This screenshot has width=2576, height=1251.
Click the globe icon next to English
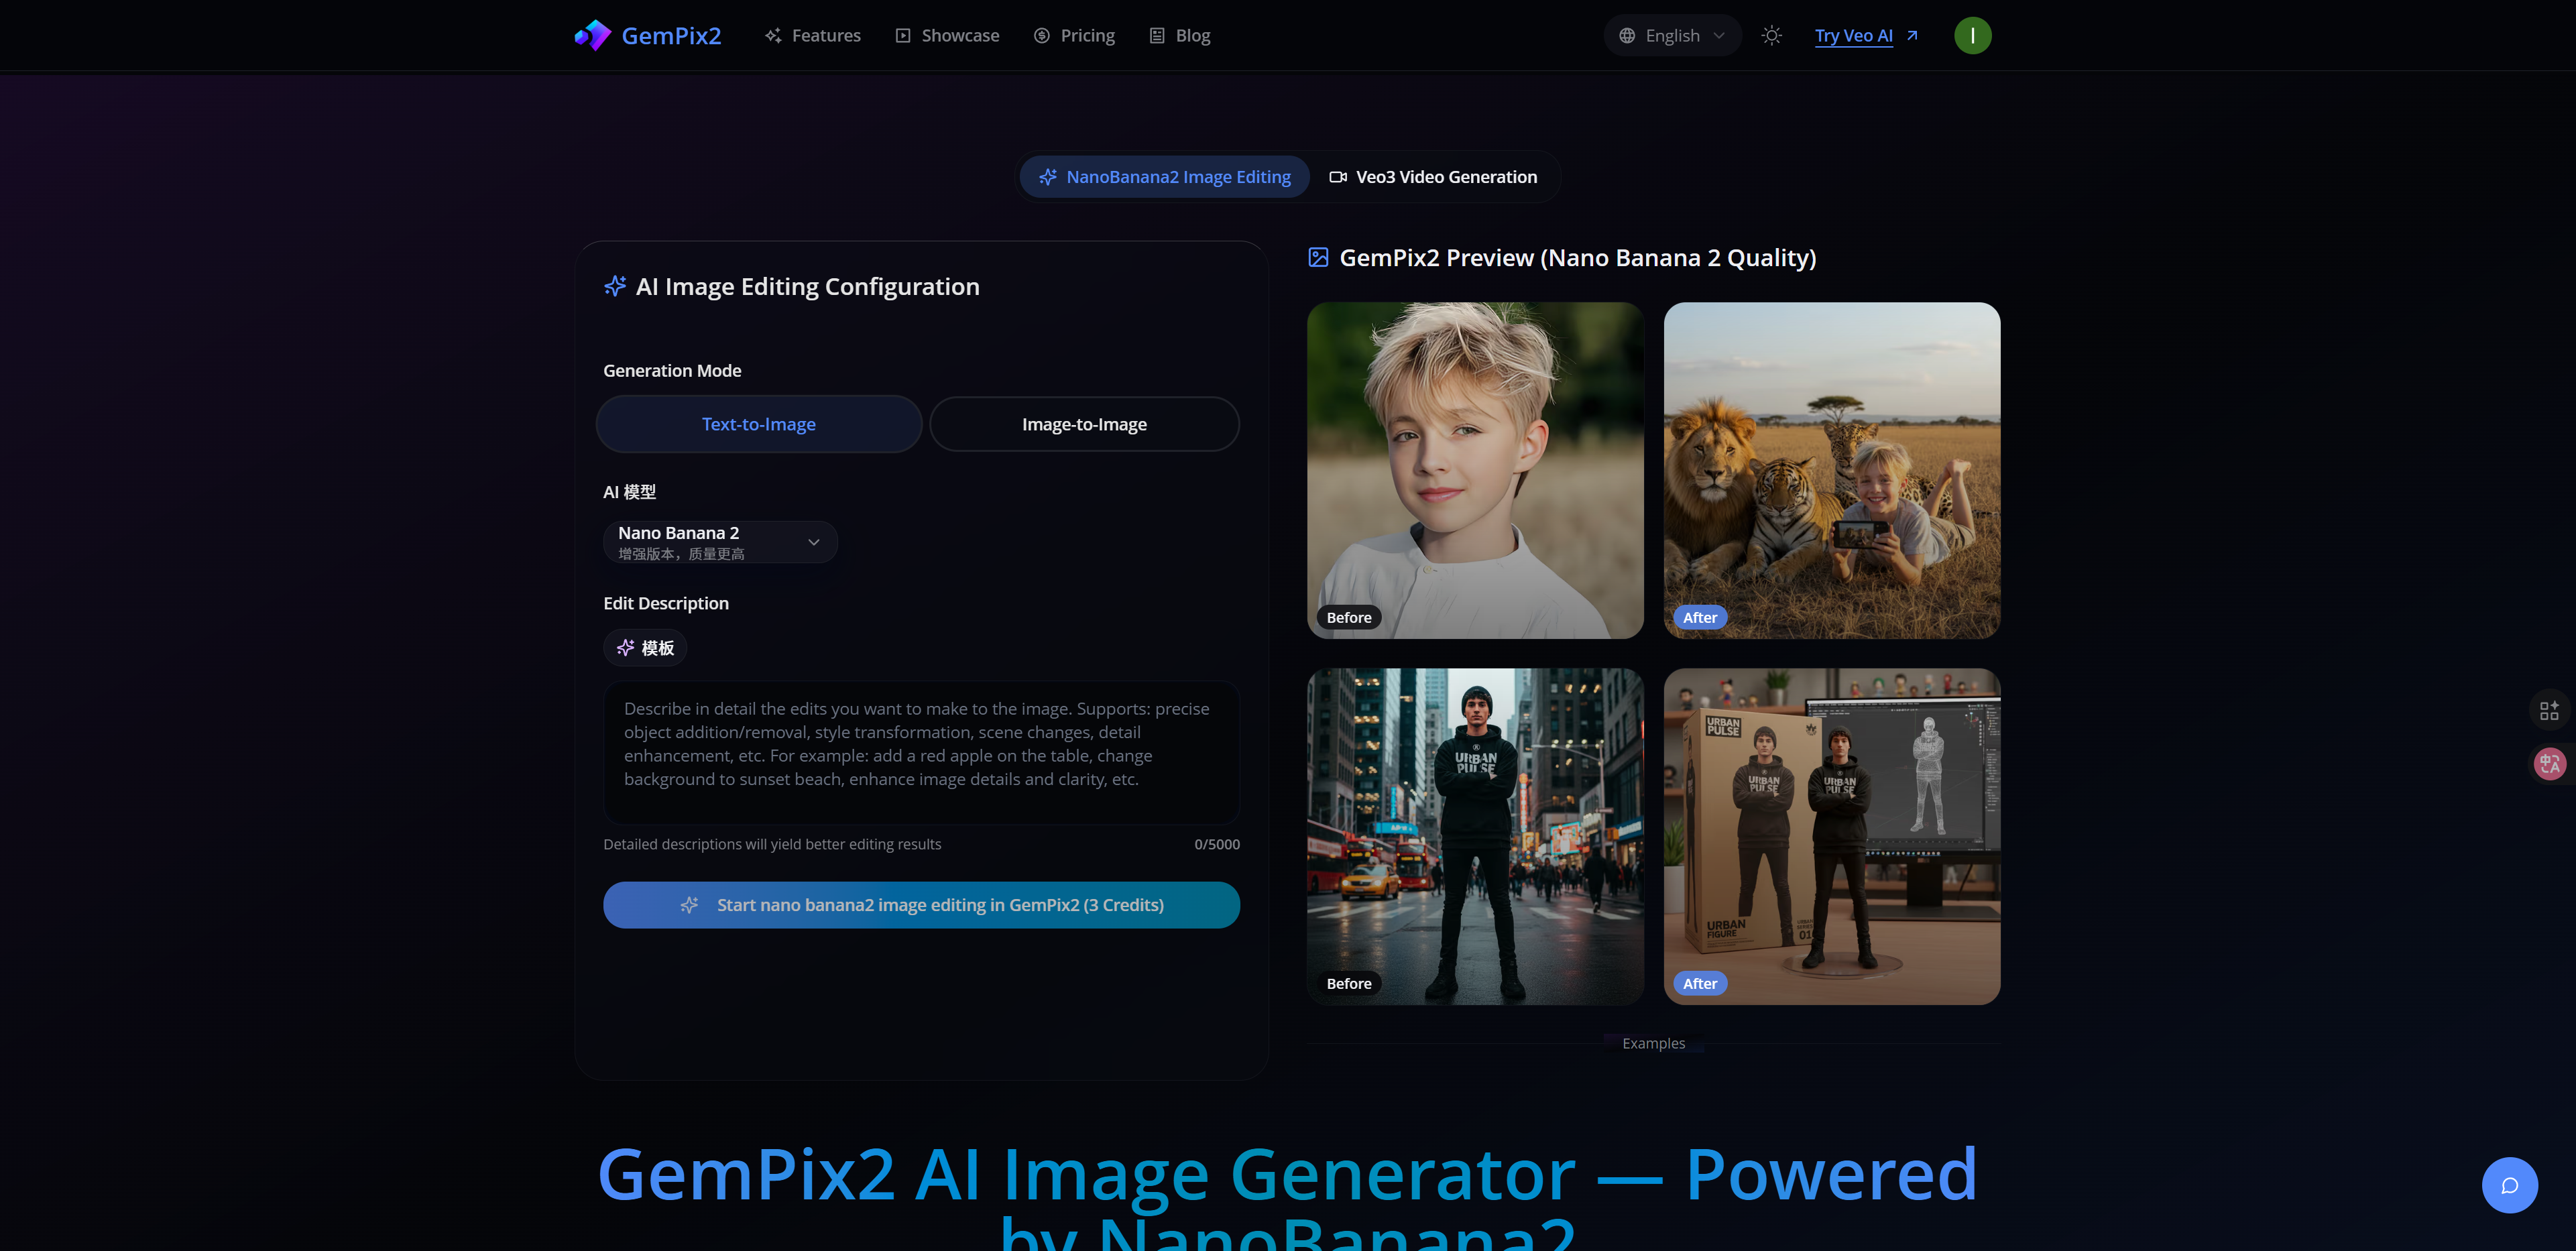pos(1628,35)
